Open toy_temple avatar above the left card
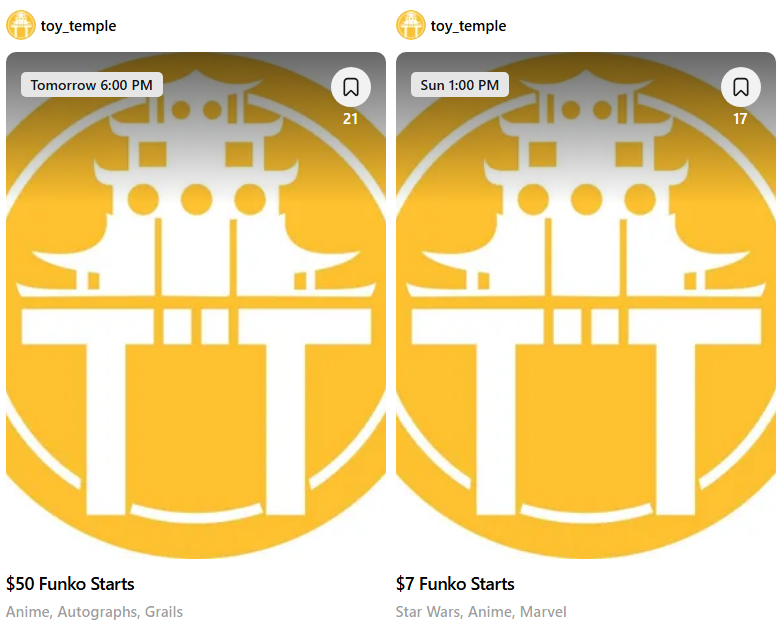 click(20, 25)
